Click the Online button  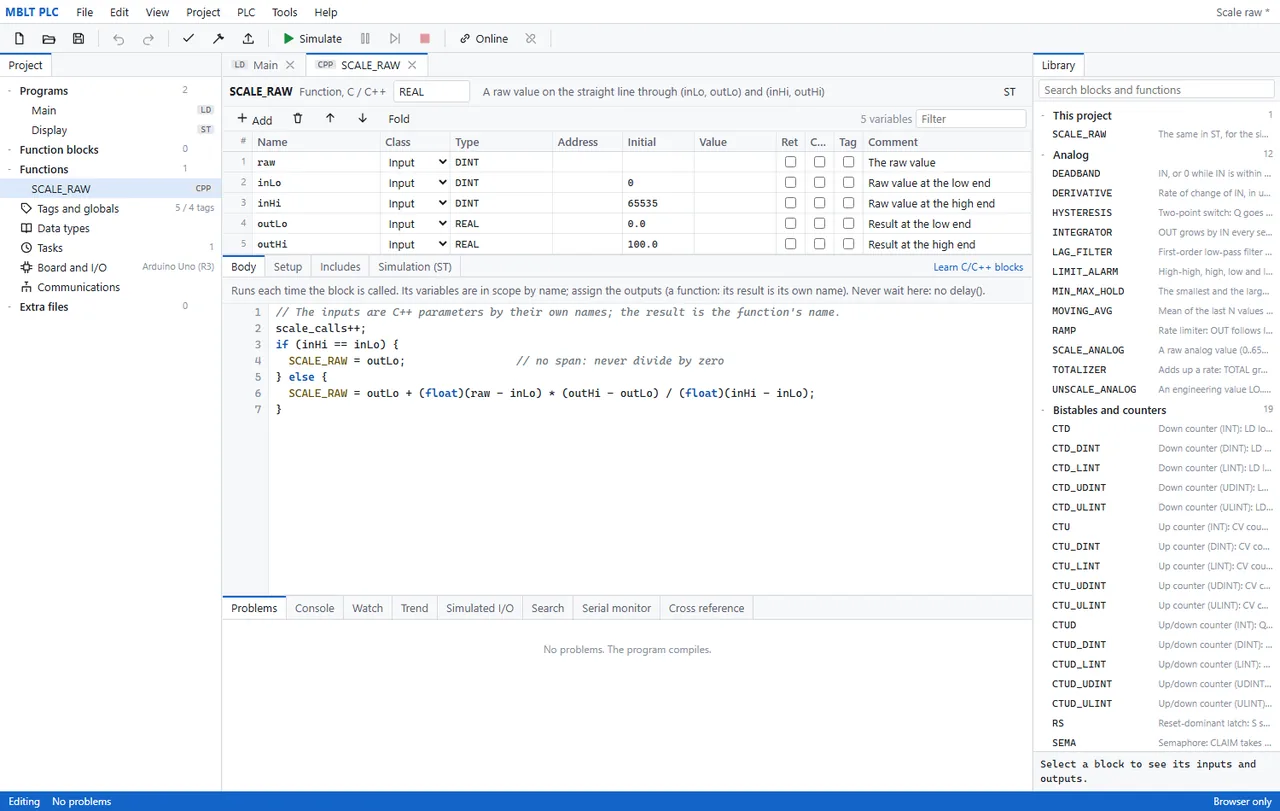[x=484, y=39]
